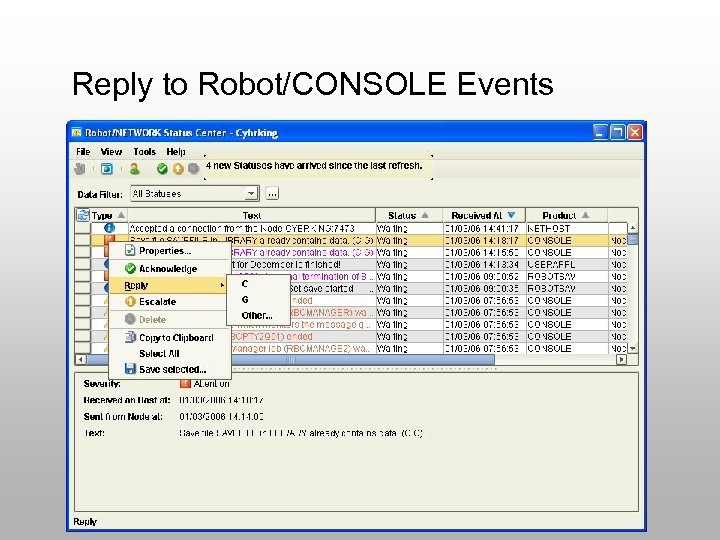Screen dimensions: 720x540
Task: Click the ellipsis button beside Data Filter
Action: (272, 194)
